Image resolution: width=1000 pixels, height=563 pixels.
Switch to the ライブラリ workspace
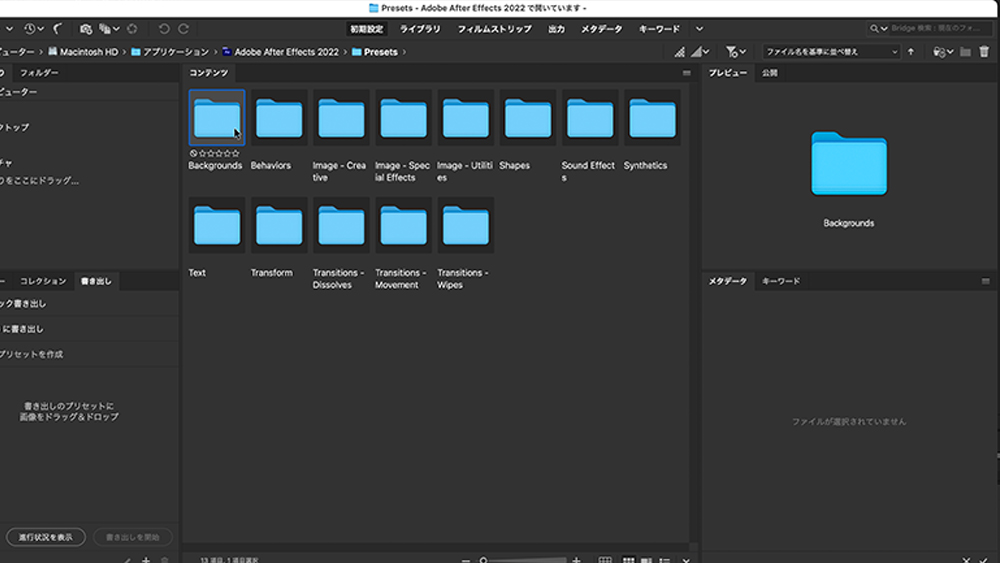(420, 29)
